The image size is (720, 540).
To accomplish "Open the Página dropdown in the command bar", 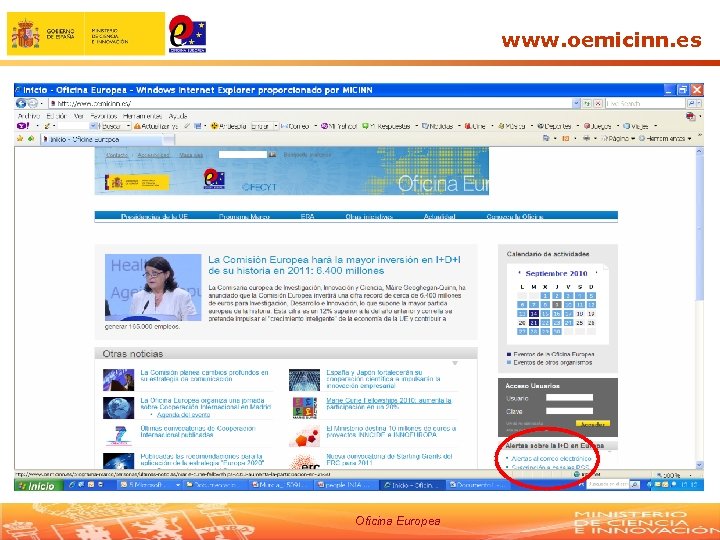I will coord(618,138).
